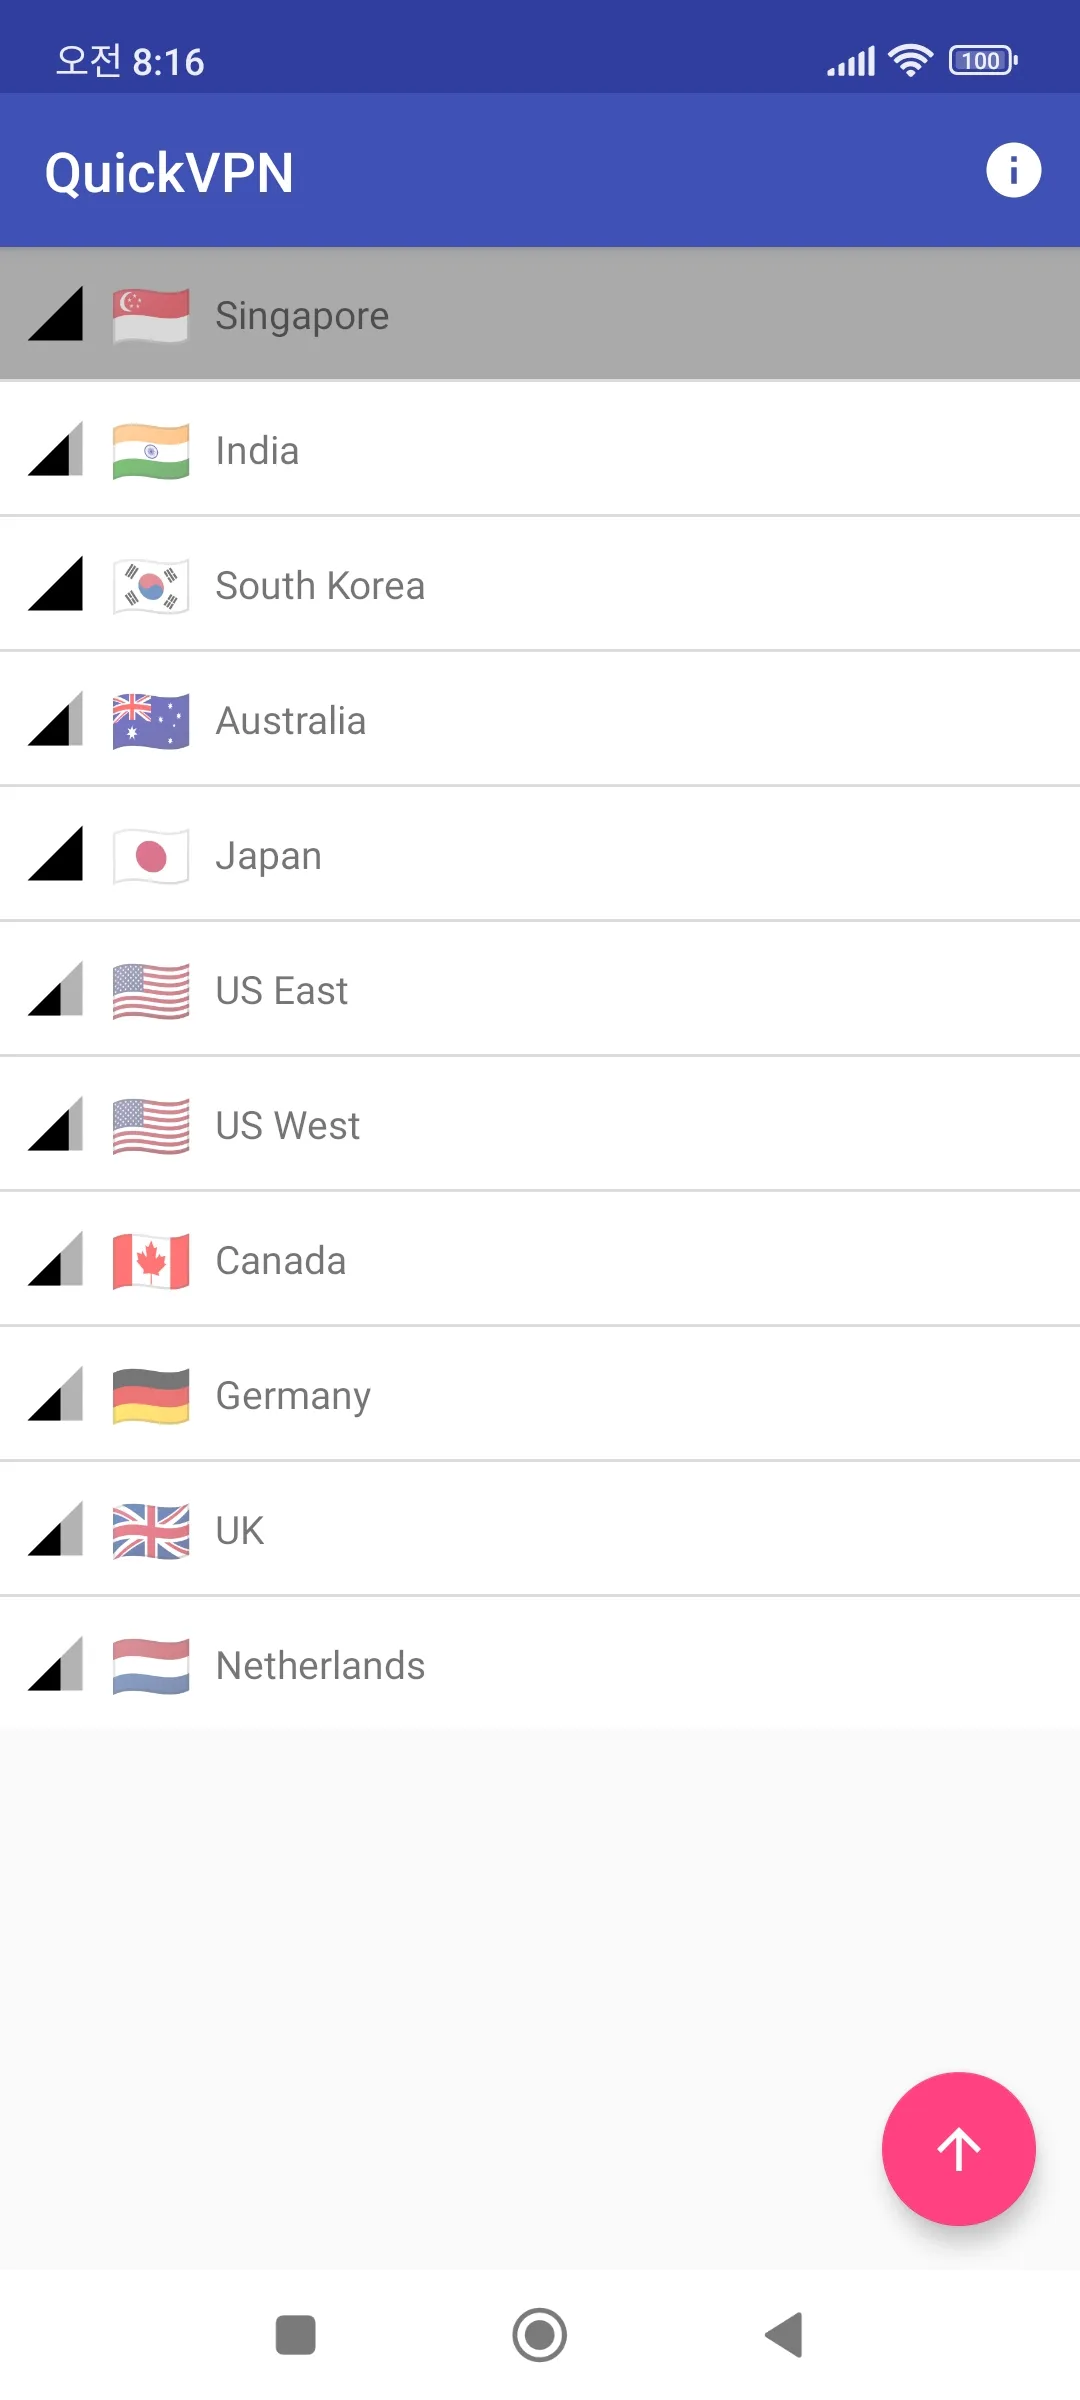The image size is (1080, 2400).
Task: Tap the back button in navigation bar
Action: coord(784,2336)
